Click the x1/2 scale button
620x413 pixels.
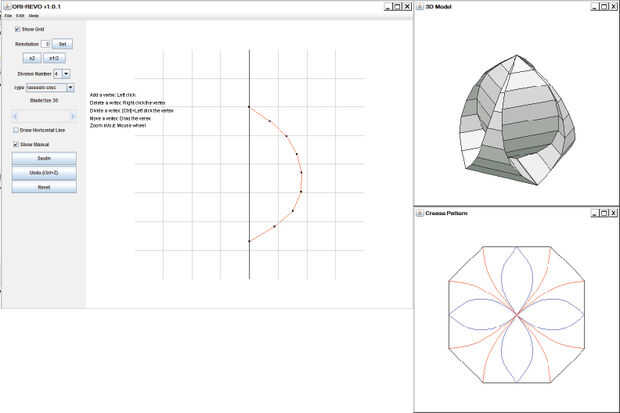coord(54,58)
